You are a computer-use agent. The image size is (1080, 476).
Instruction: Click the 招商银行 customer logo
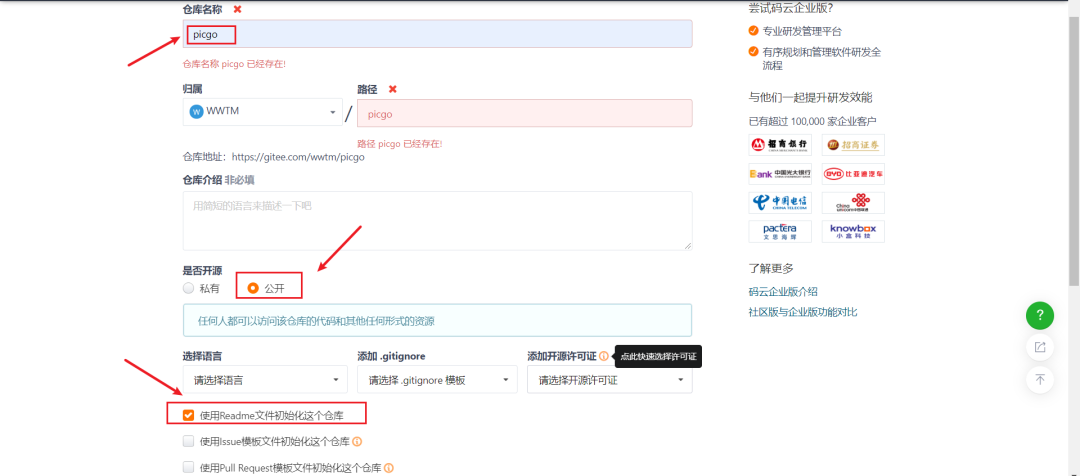tap(780, 145)
